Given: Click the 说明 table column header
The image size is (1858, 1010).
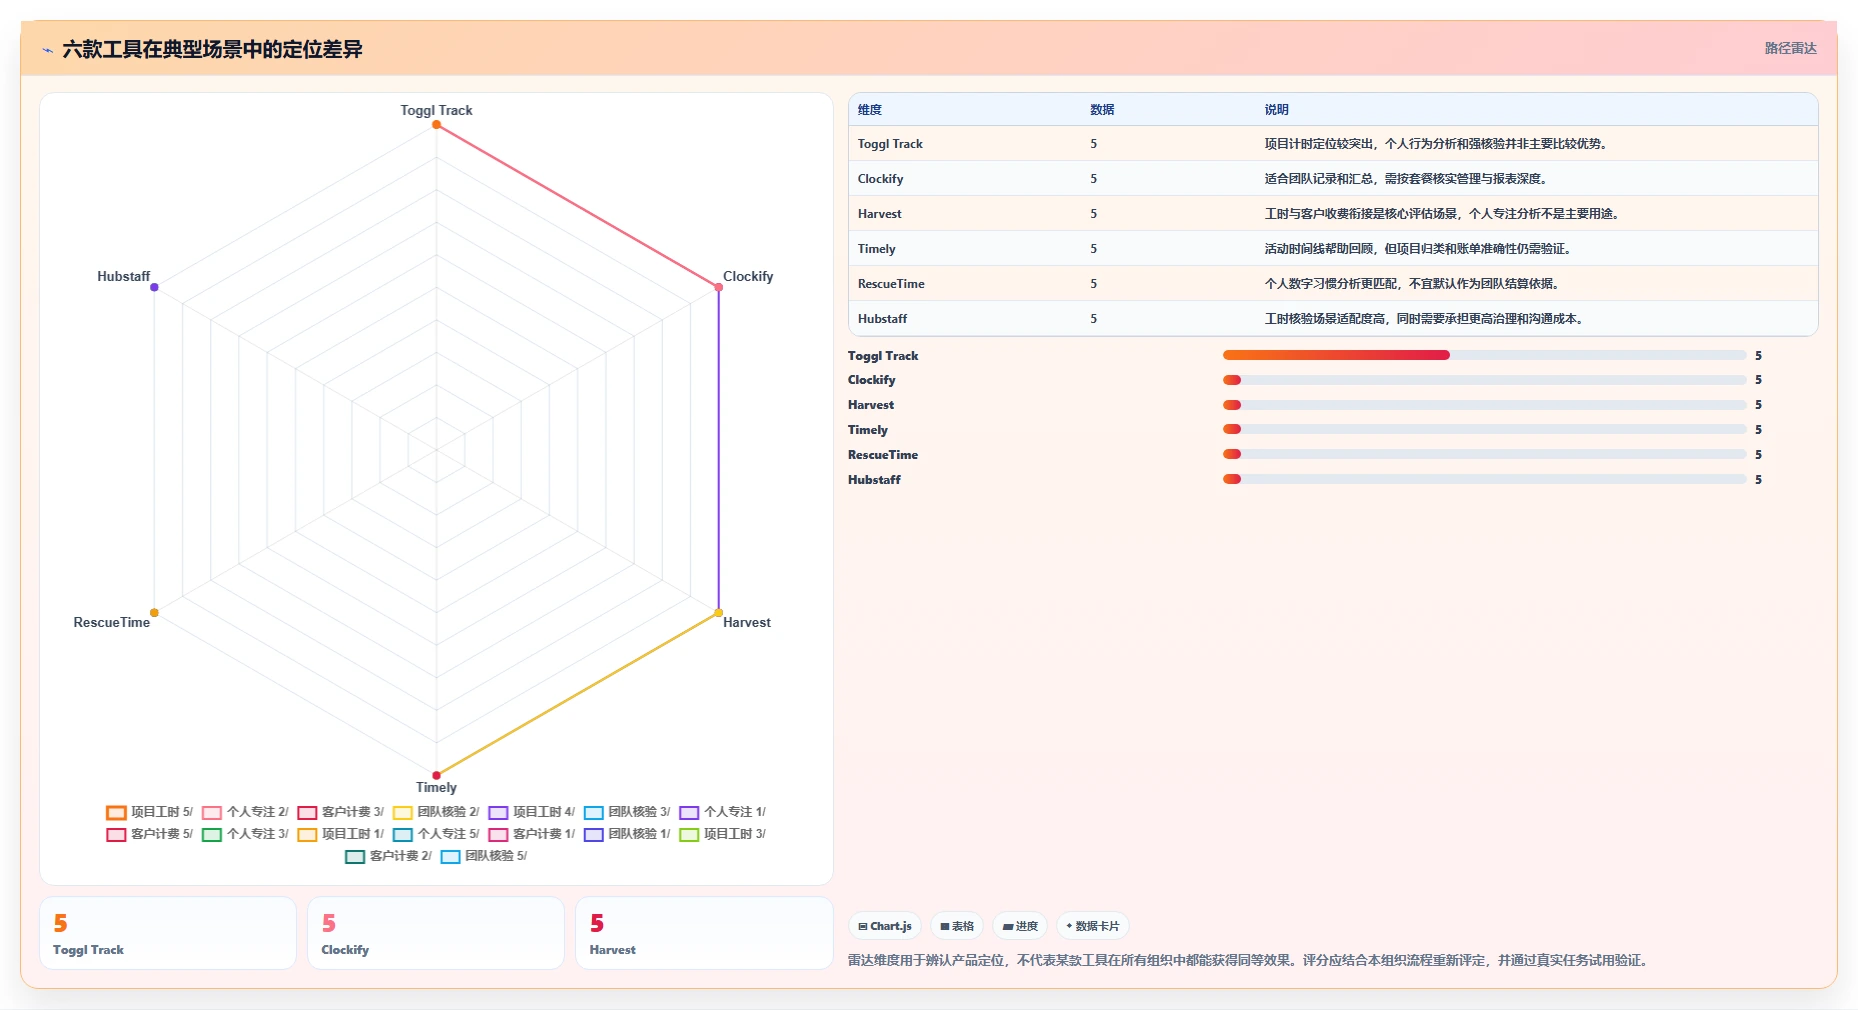Looking at the screenshot, I should [1276, 110].
